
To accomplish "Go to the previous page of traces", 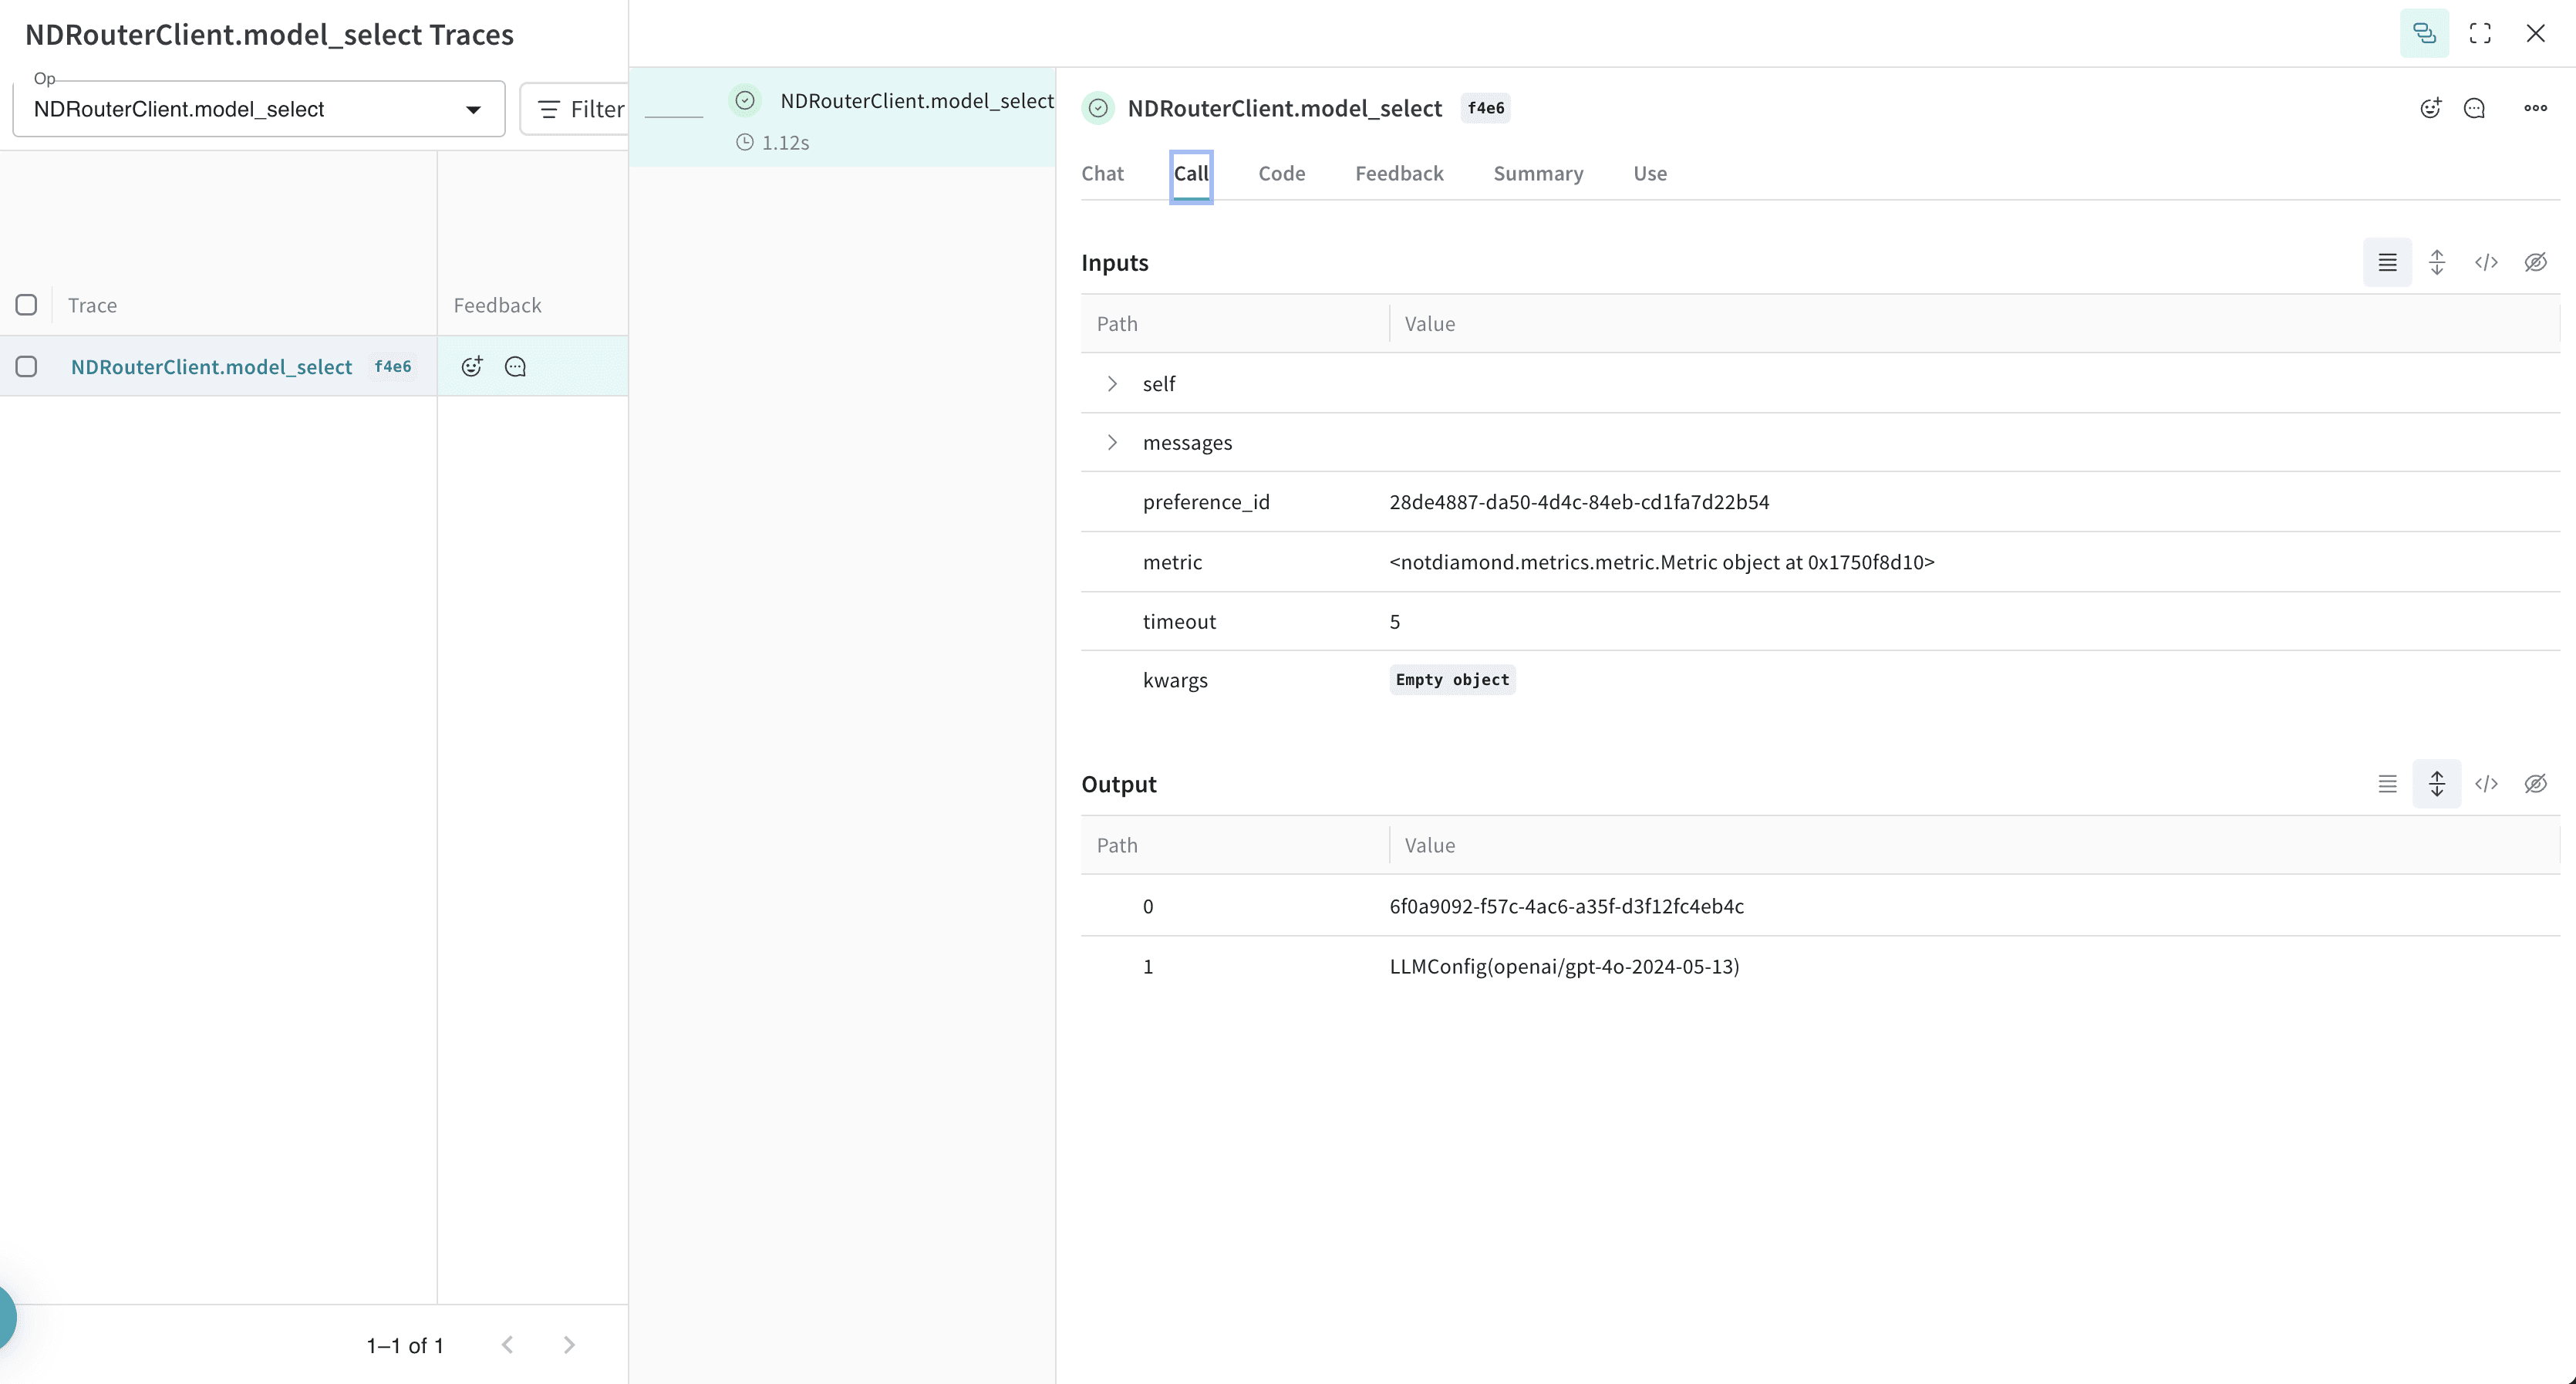I will 508,1345.
